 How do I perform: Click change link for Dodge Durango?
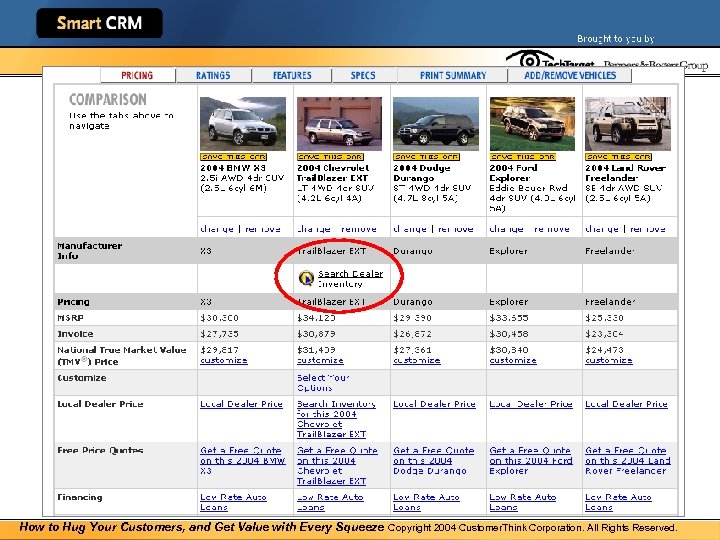(x=410, y=229)
